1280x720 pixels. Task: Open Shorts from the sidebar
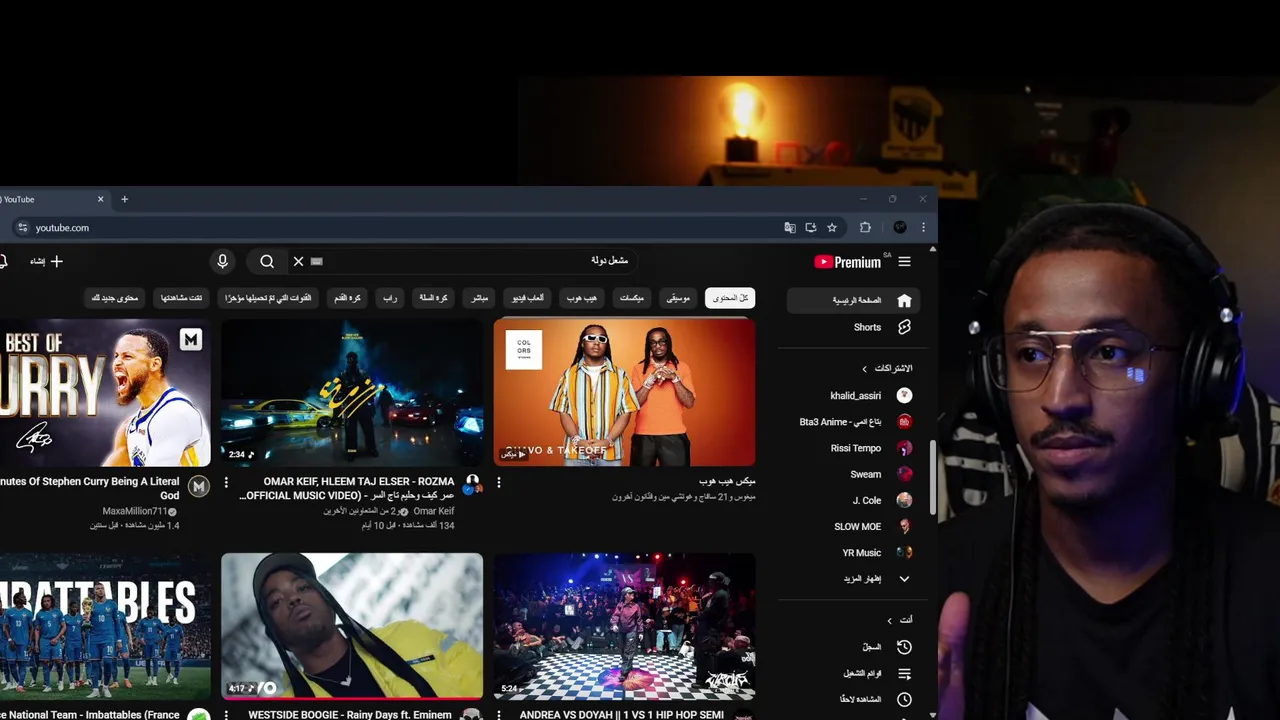853,327
